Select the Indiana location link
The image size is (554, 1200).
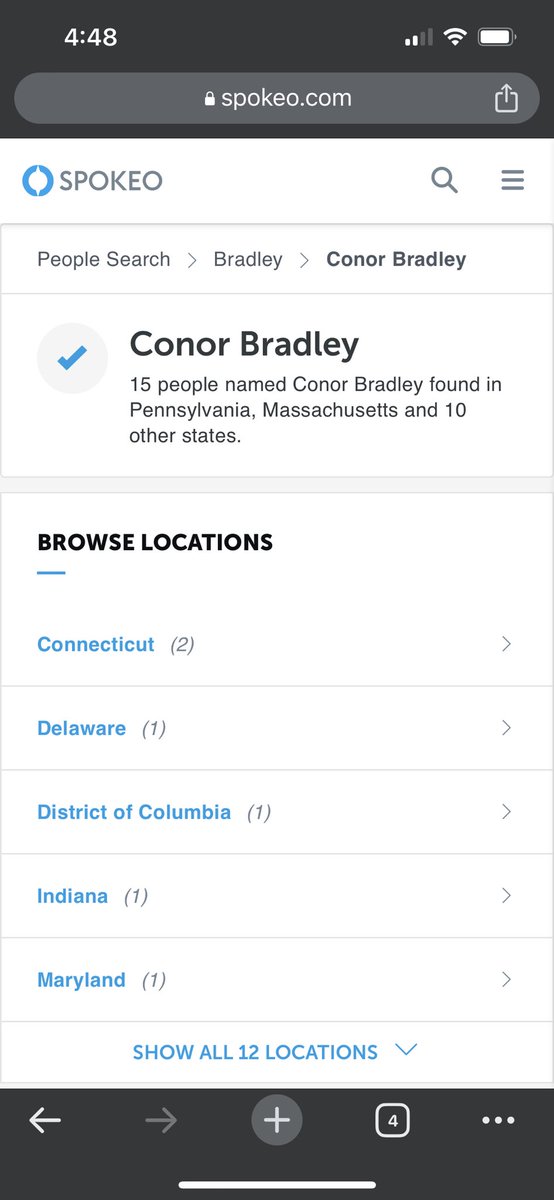(x=72, y=896)
